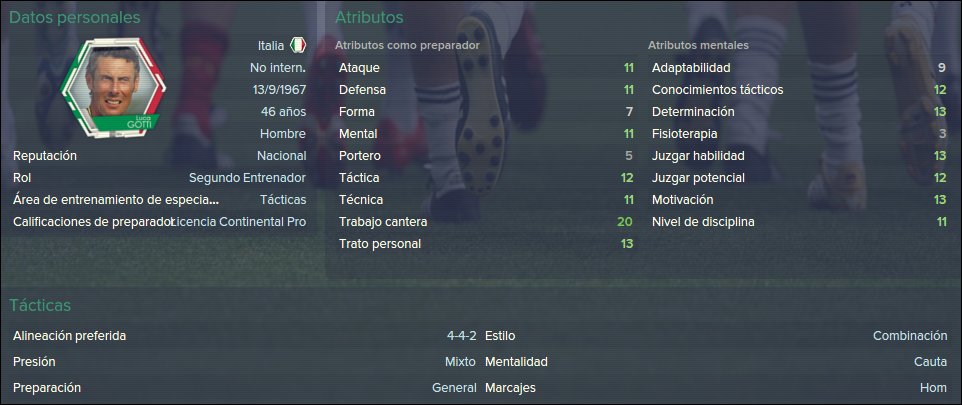Click the Licencia Continental Pro qualification

pos(239,222)
